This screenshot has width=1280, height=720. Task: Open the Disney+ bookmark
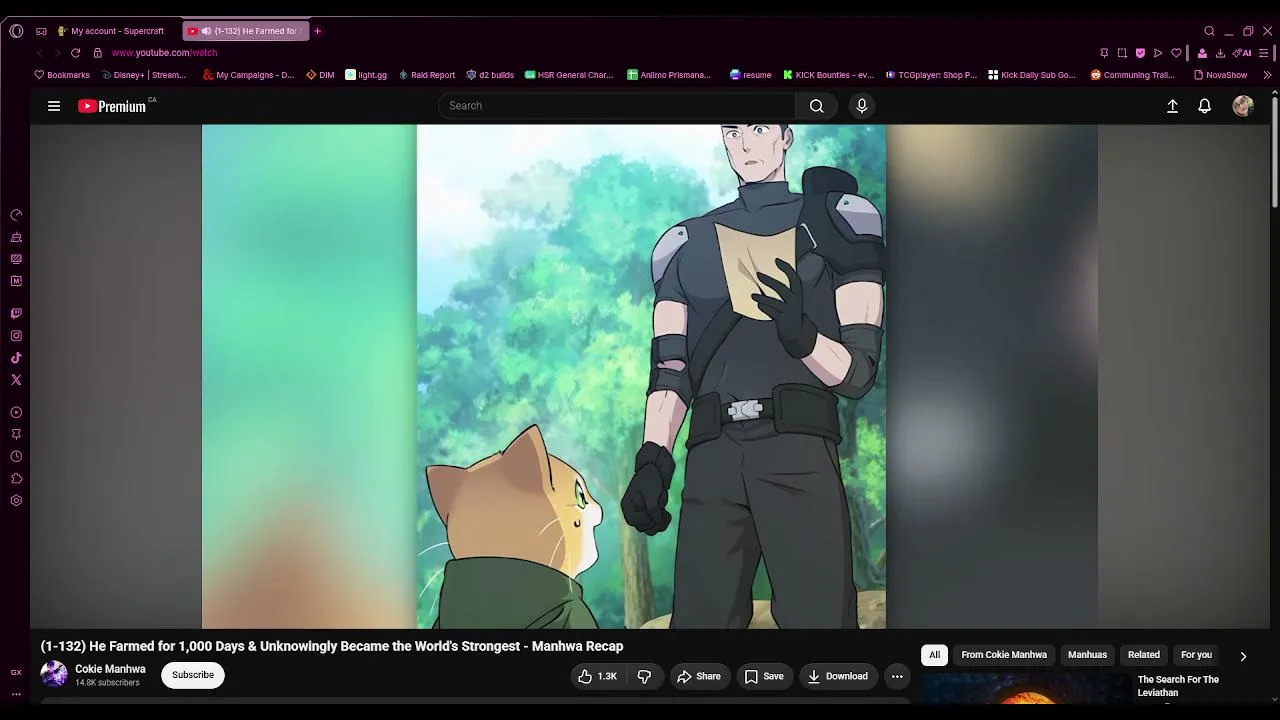(144, 75)
